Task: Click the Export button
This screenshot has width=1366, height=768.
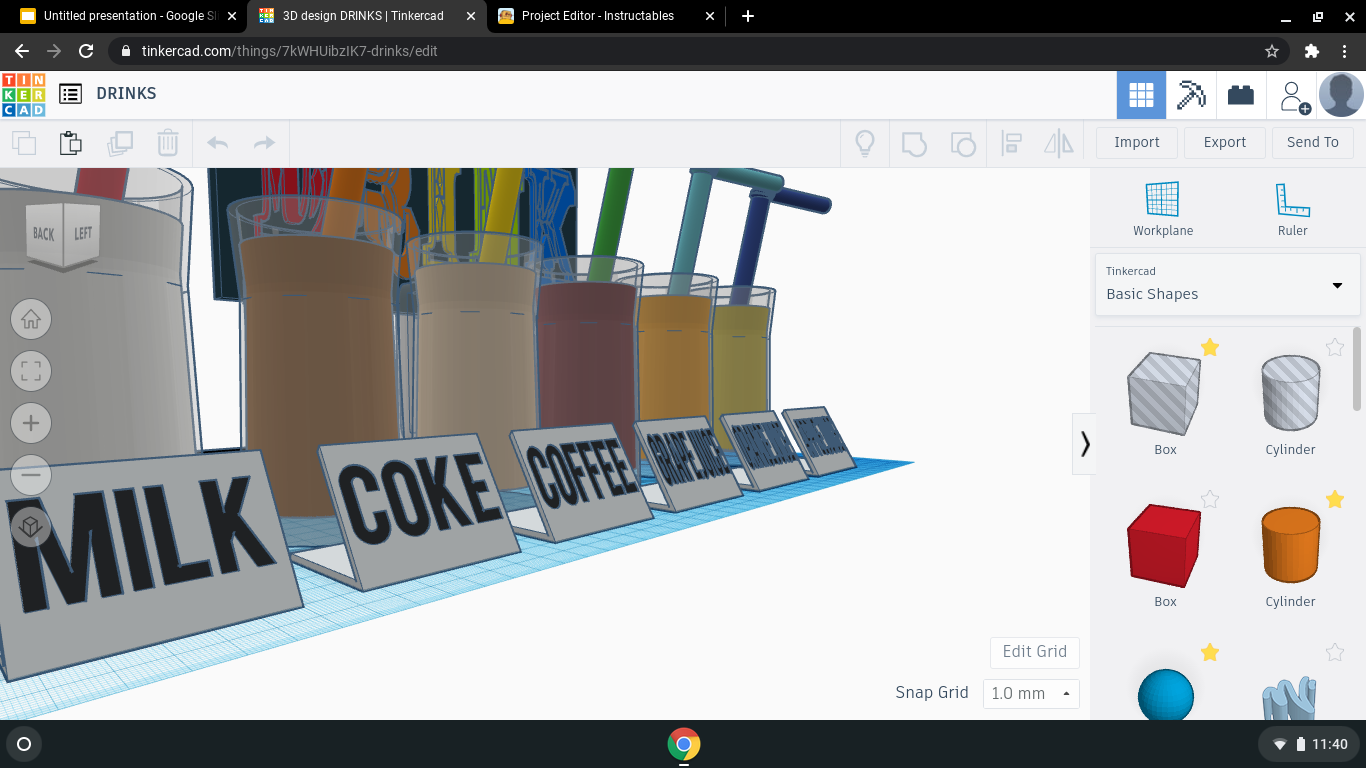Action: [x=1225, y=142]
